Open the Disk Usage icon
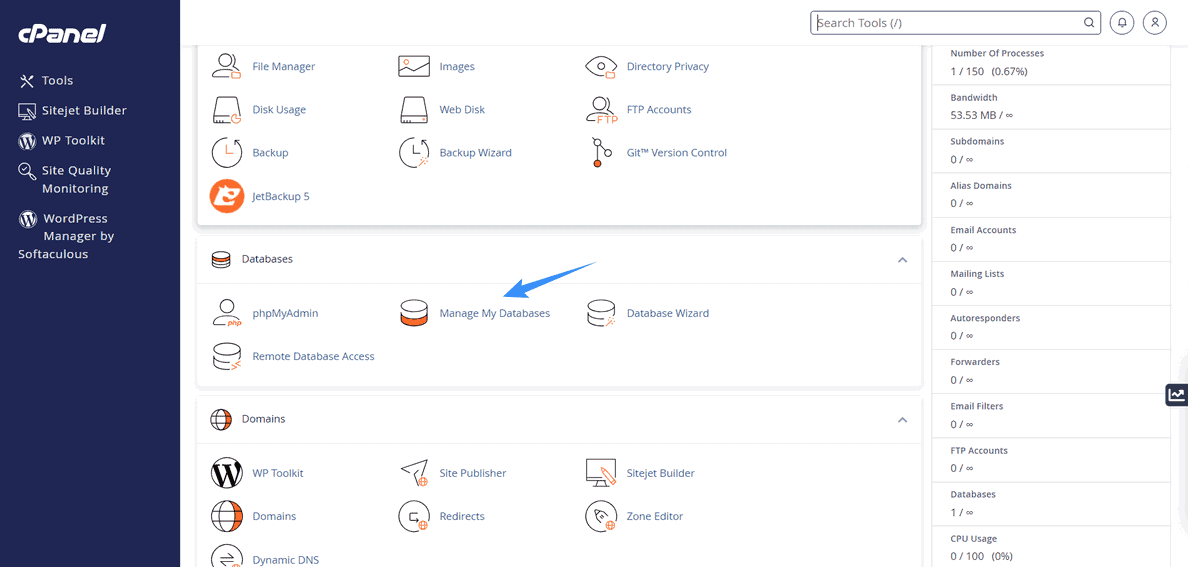 point(227,109)
